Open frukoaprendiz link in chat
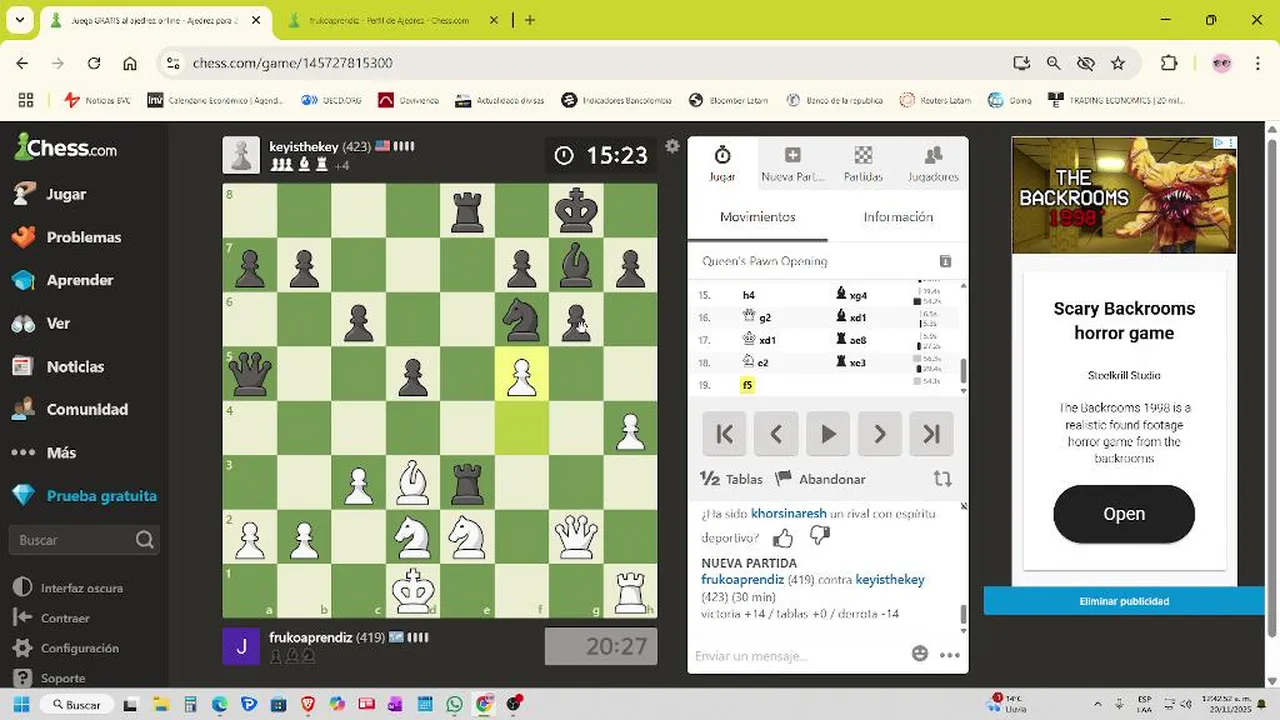The image size is (1280, 720). coord(742,579)
